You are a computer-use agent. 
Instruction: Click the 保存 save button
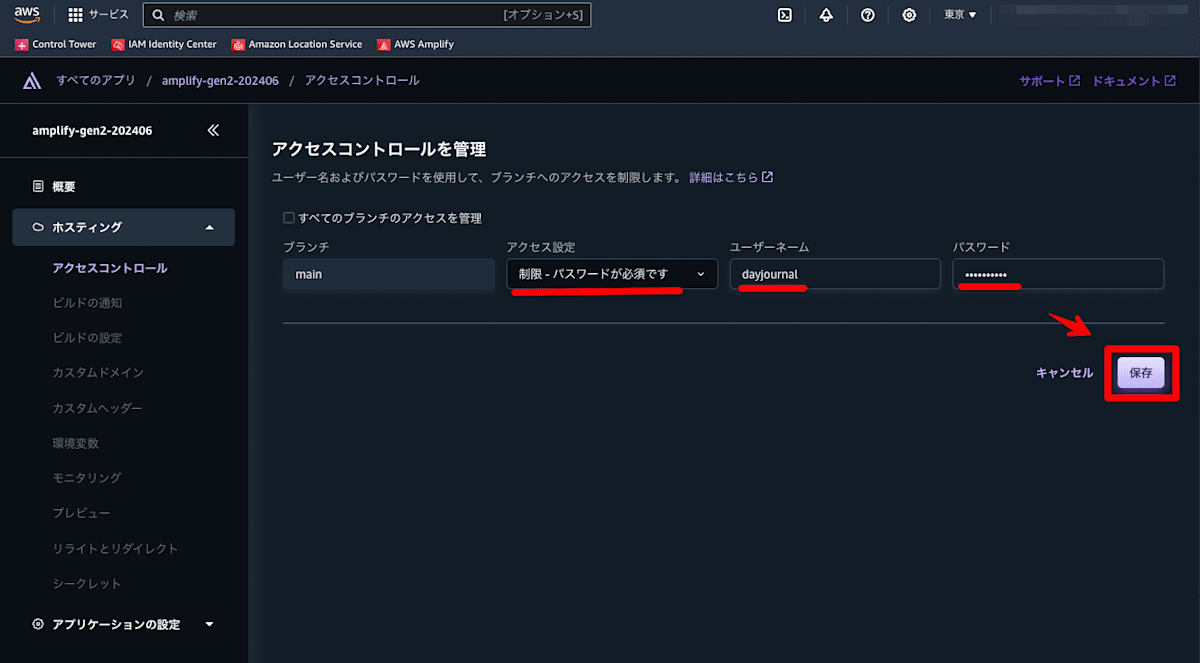(x=1141, y=373)
